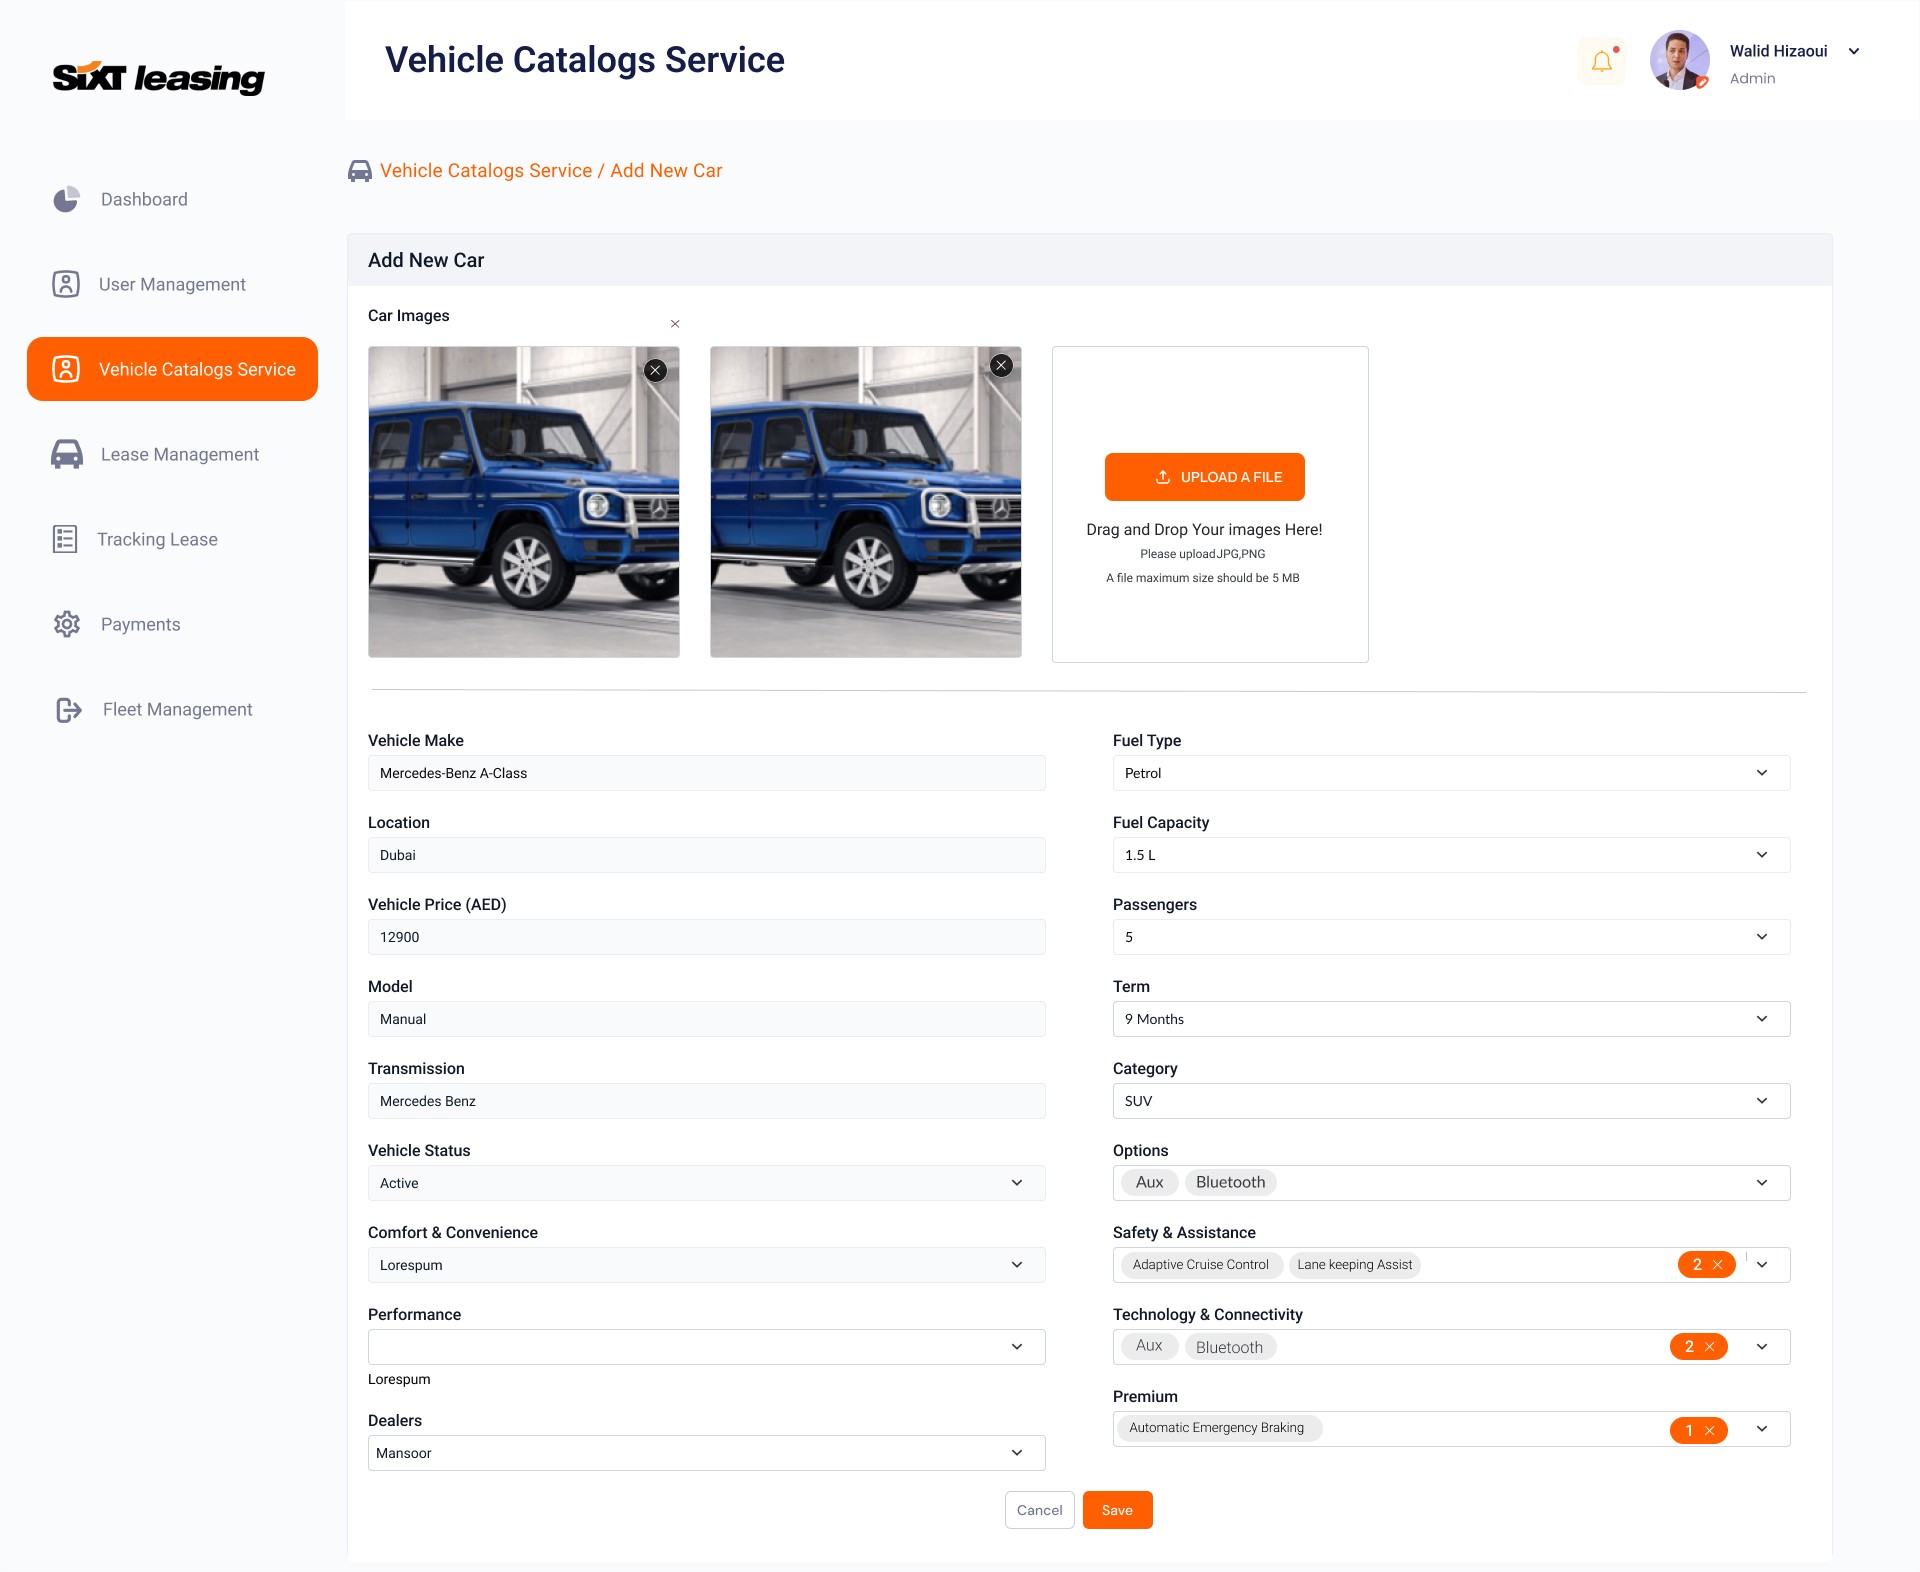Click the Lease Management car icon
1920x1572 pixels.
click(67, 455)
